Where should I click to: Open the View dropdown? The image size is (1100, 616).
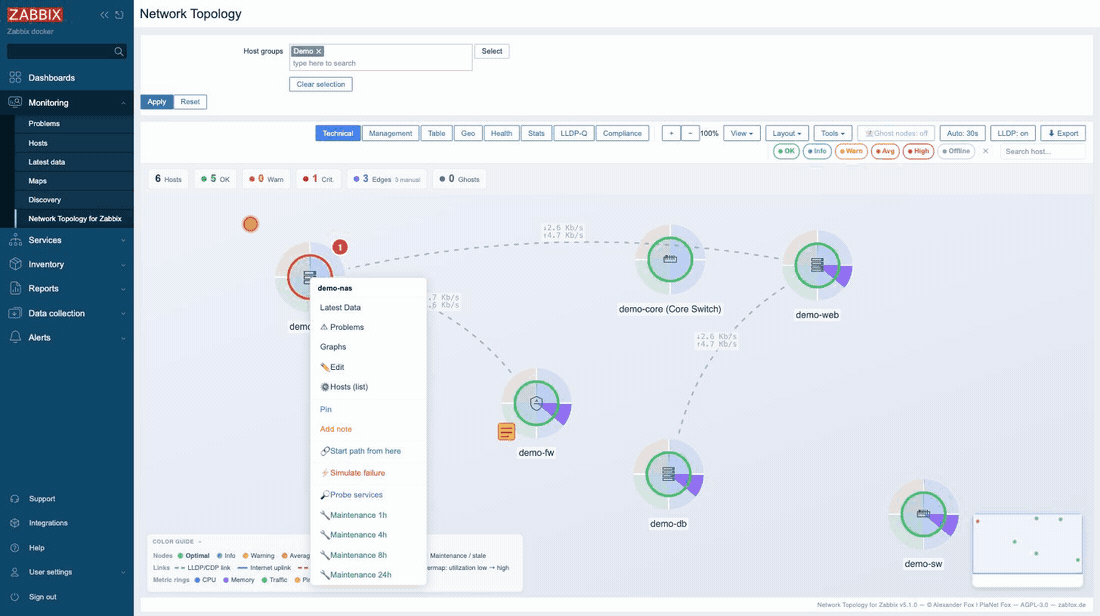(x=742, y=133)
